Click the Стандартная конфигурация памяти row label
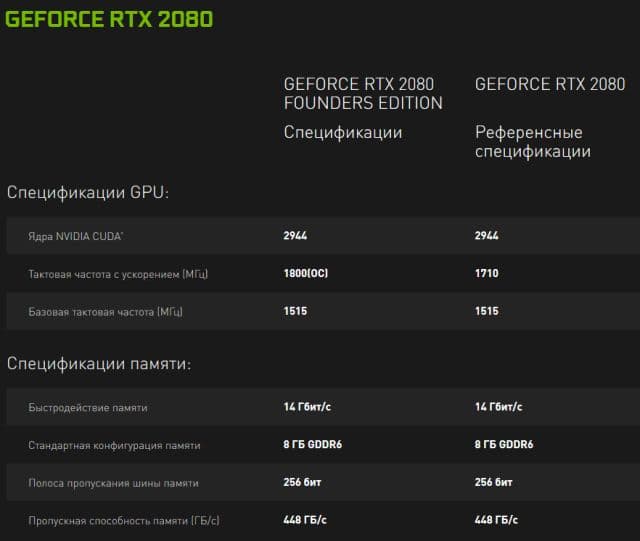The width and height of the screenshot is (640, 541). coord(114,445)
